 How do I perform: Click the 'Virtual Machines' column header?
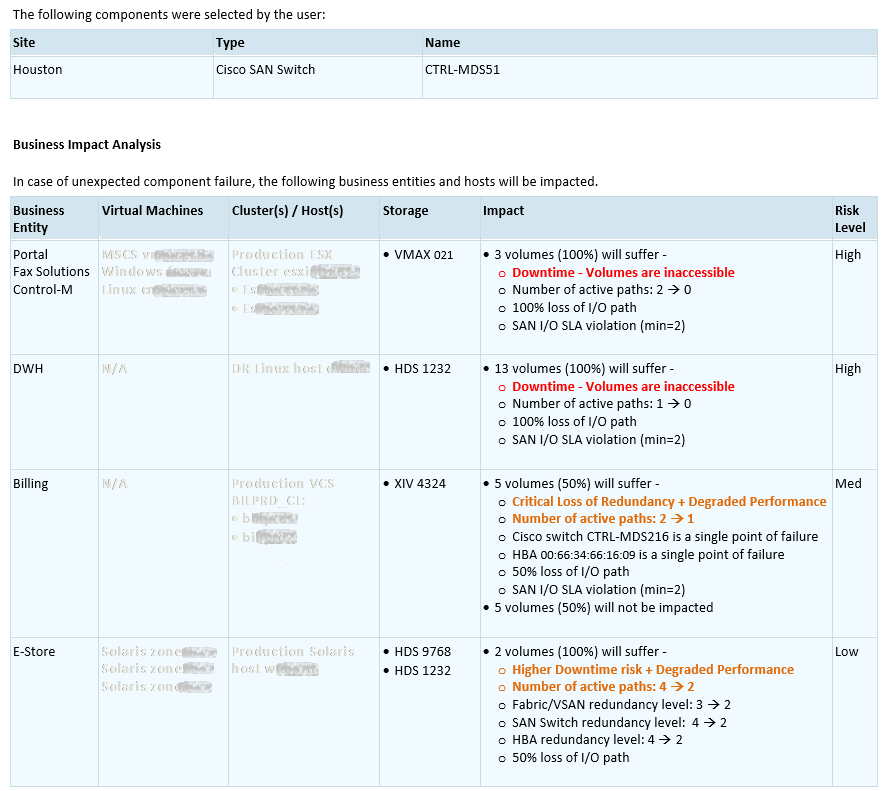[153, 210]
